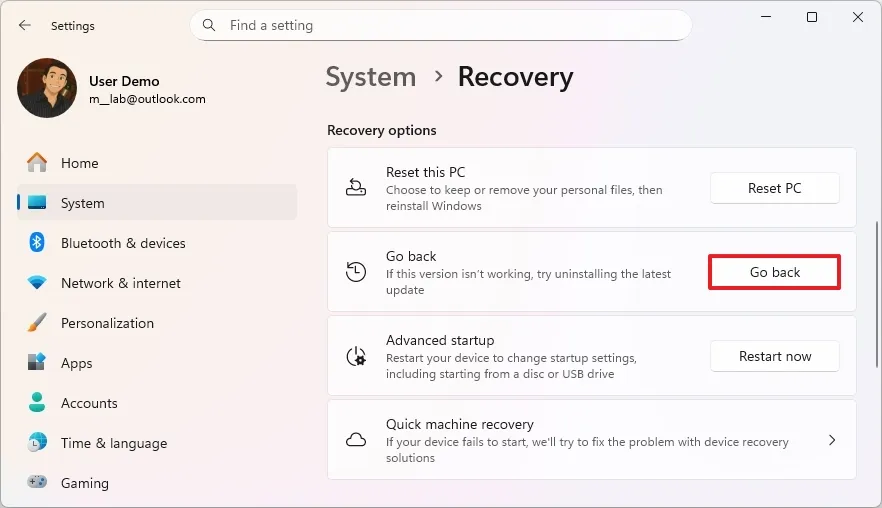Open Gaming settings page
The image size is (882, 508).
click(x=157, y=483)
